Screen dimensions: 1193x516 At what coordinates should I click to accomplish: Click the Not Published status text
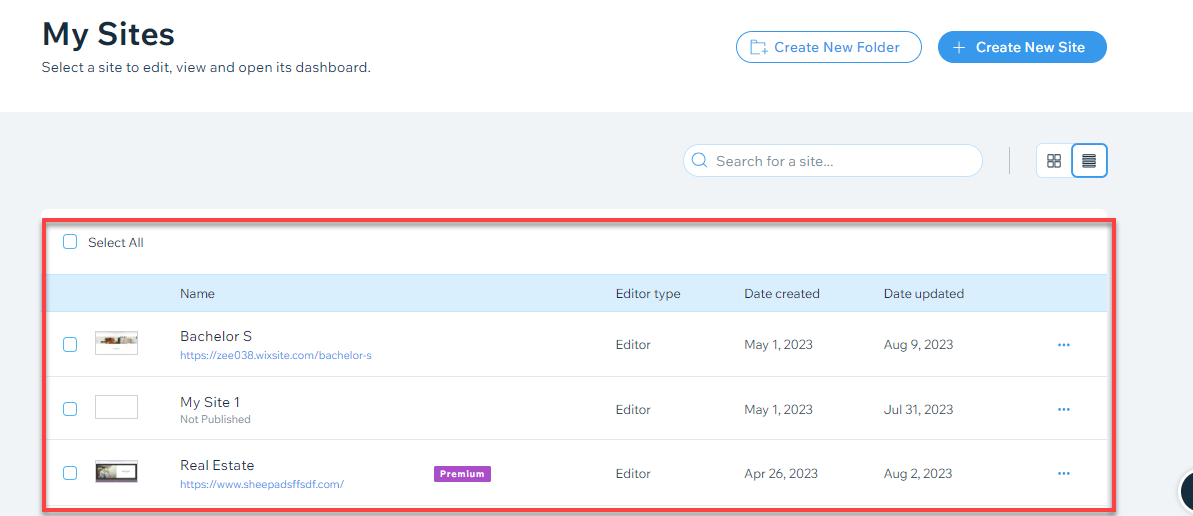[x=215, y=419]
